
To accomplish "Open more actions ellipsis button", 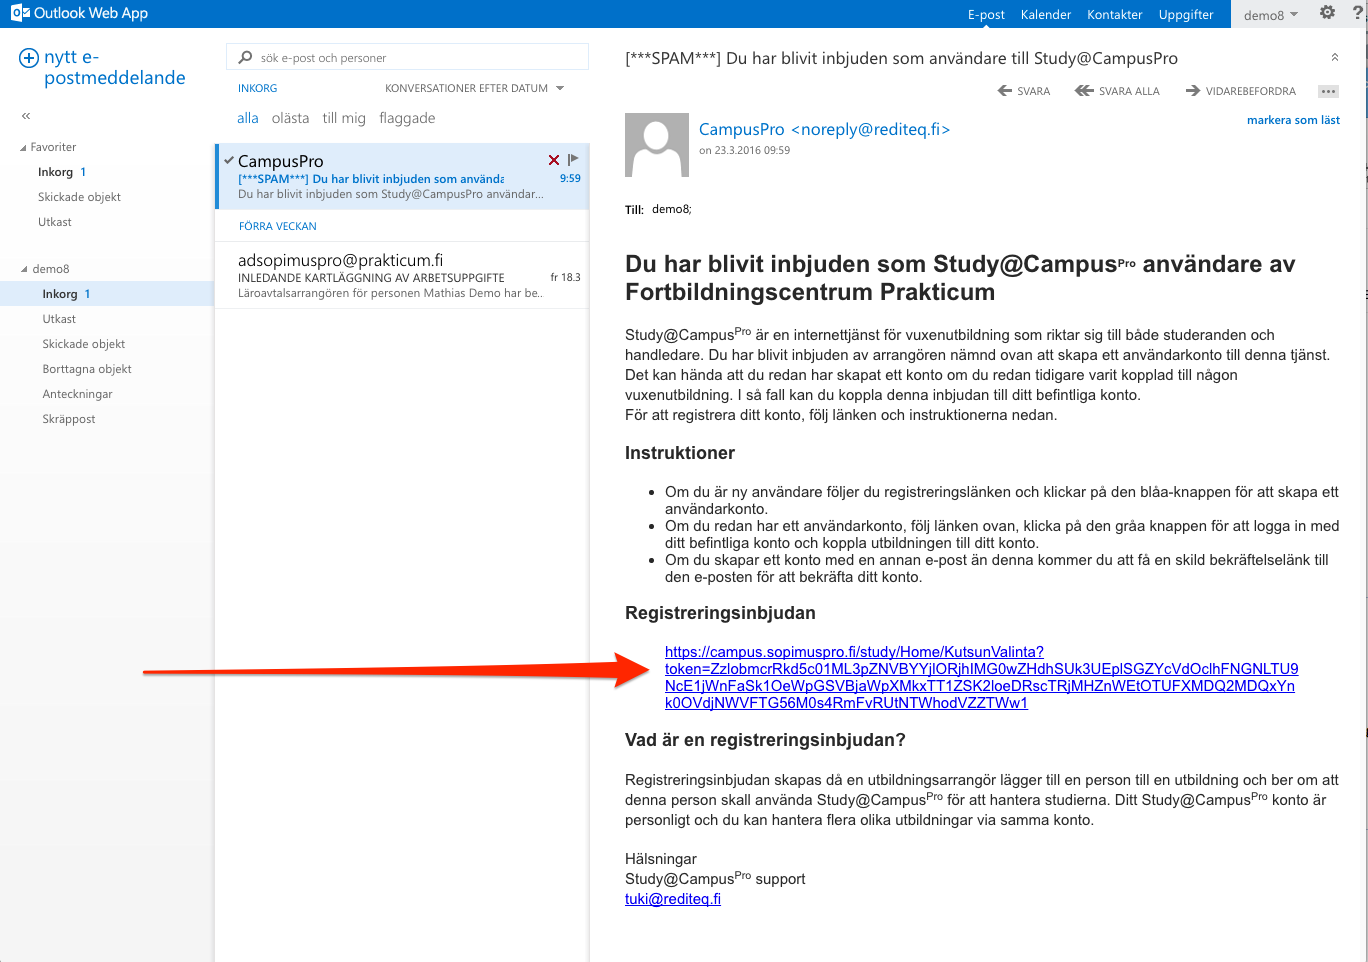I will pos(1328,91).
